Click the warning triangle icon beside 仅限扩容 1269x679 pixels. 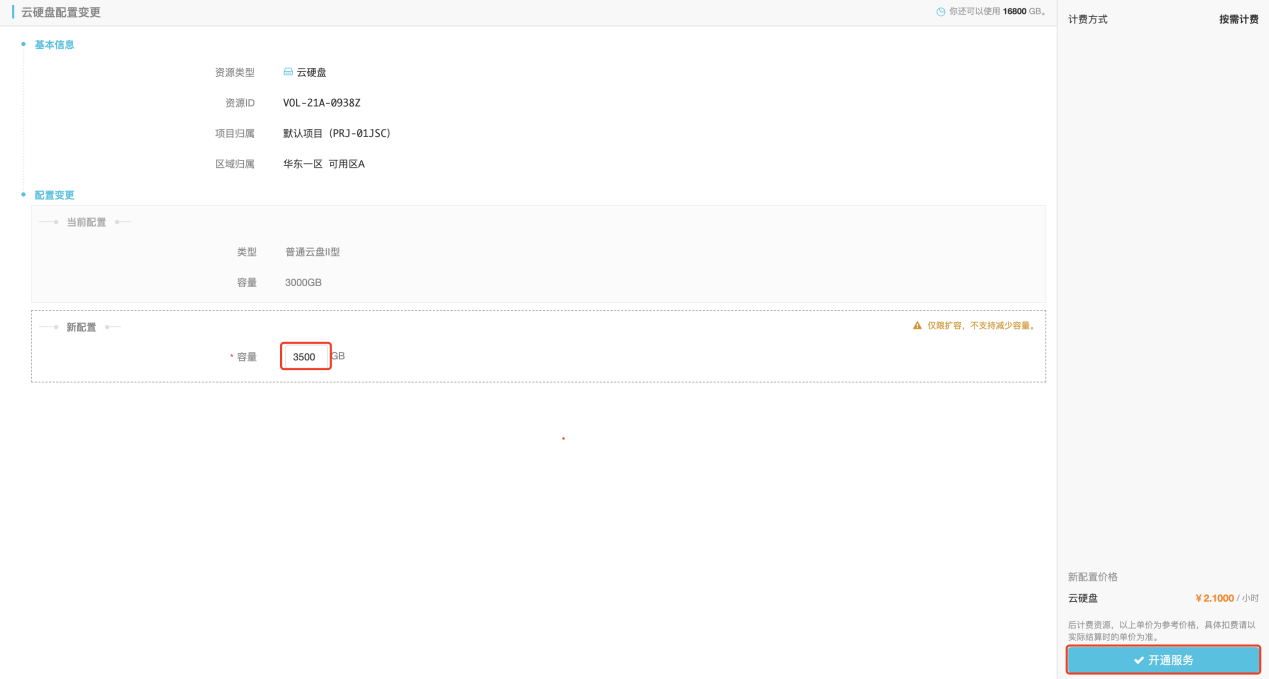[x=917, y=326]
